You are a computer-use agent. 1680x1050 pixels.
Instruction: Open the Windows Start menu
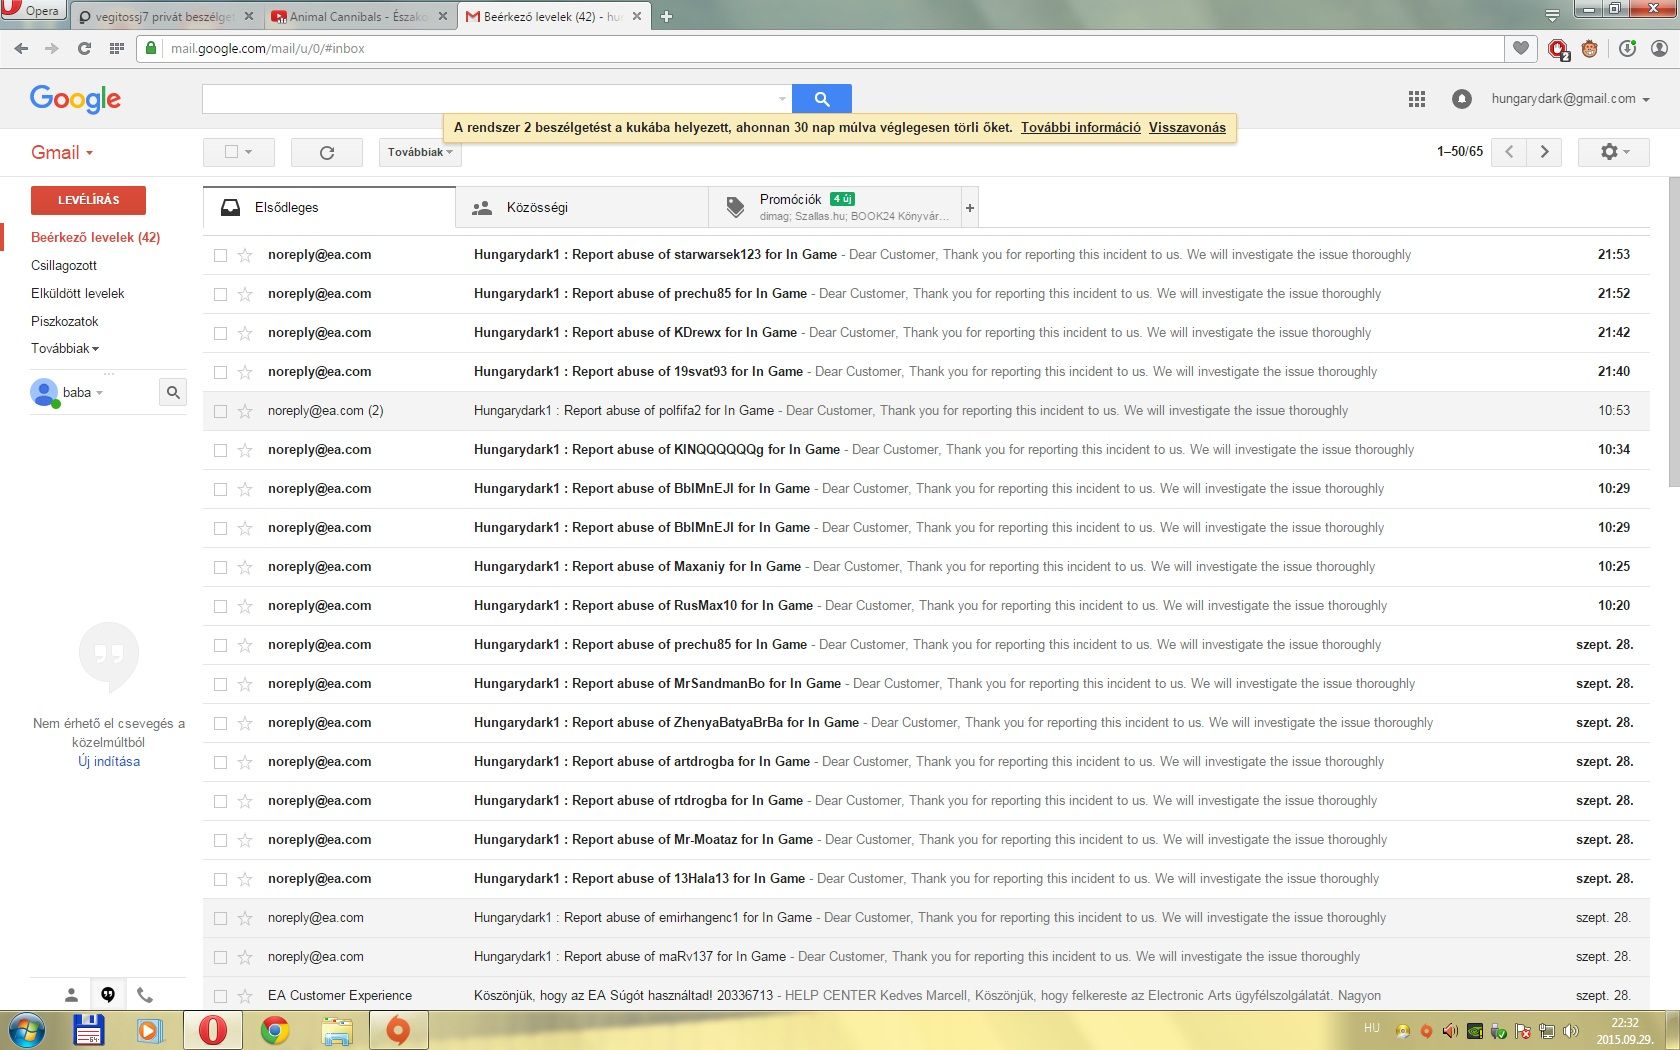[x=26, y=1030]
